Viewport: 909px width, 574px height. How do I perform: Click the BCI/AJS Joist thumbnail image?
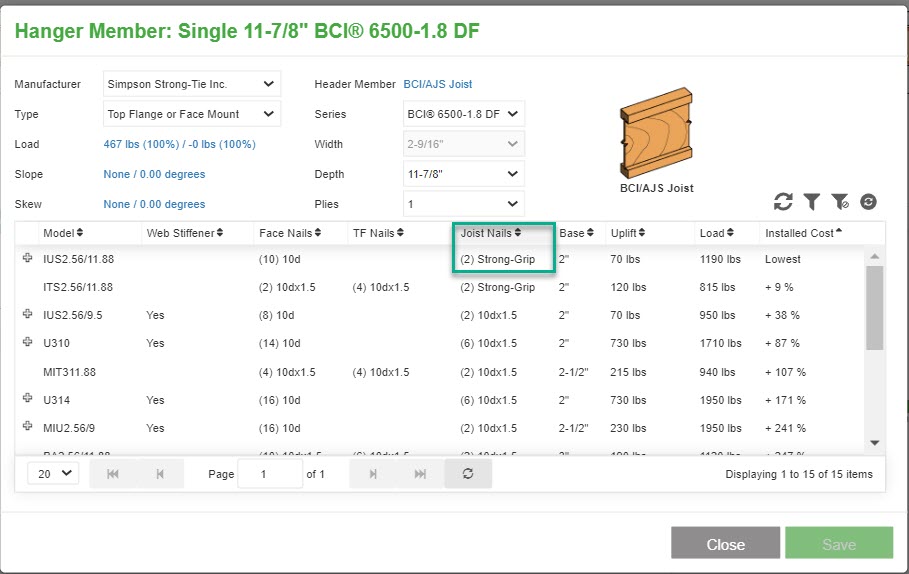click(x=656, y=133)
